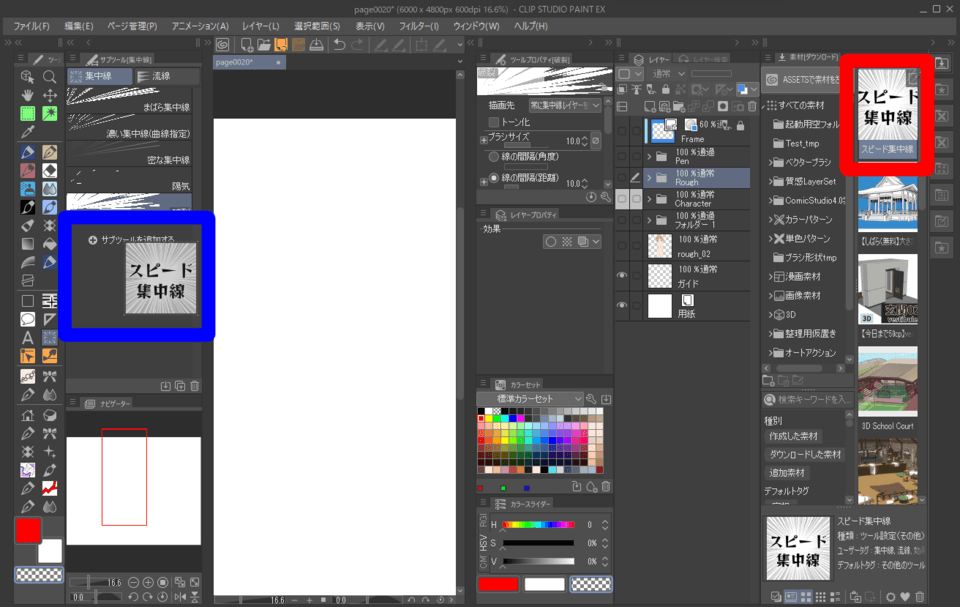Expand the Pen layer folder
Screen dimensions: 960x607
pyautogui.click(x=650, y=157)
